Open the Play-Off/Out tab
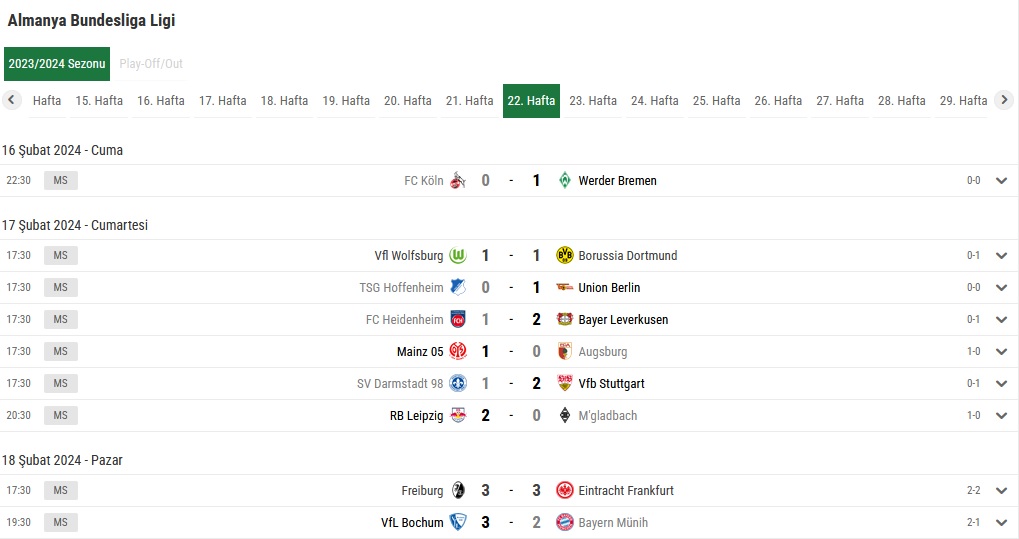 point(151,64)
